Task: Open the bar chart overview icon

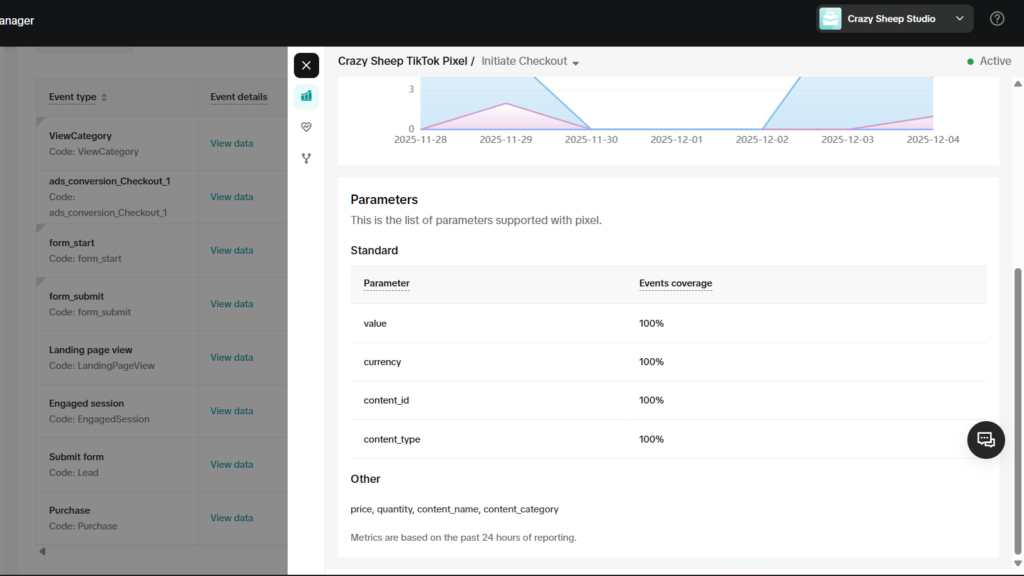Action: (306, 97)
